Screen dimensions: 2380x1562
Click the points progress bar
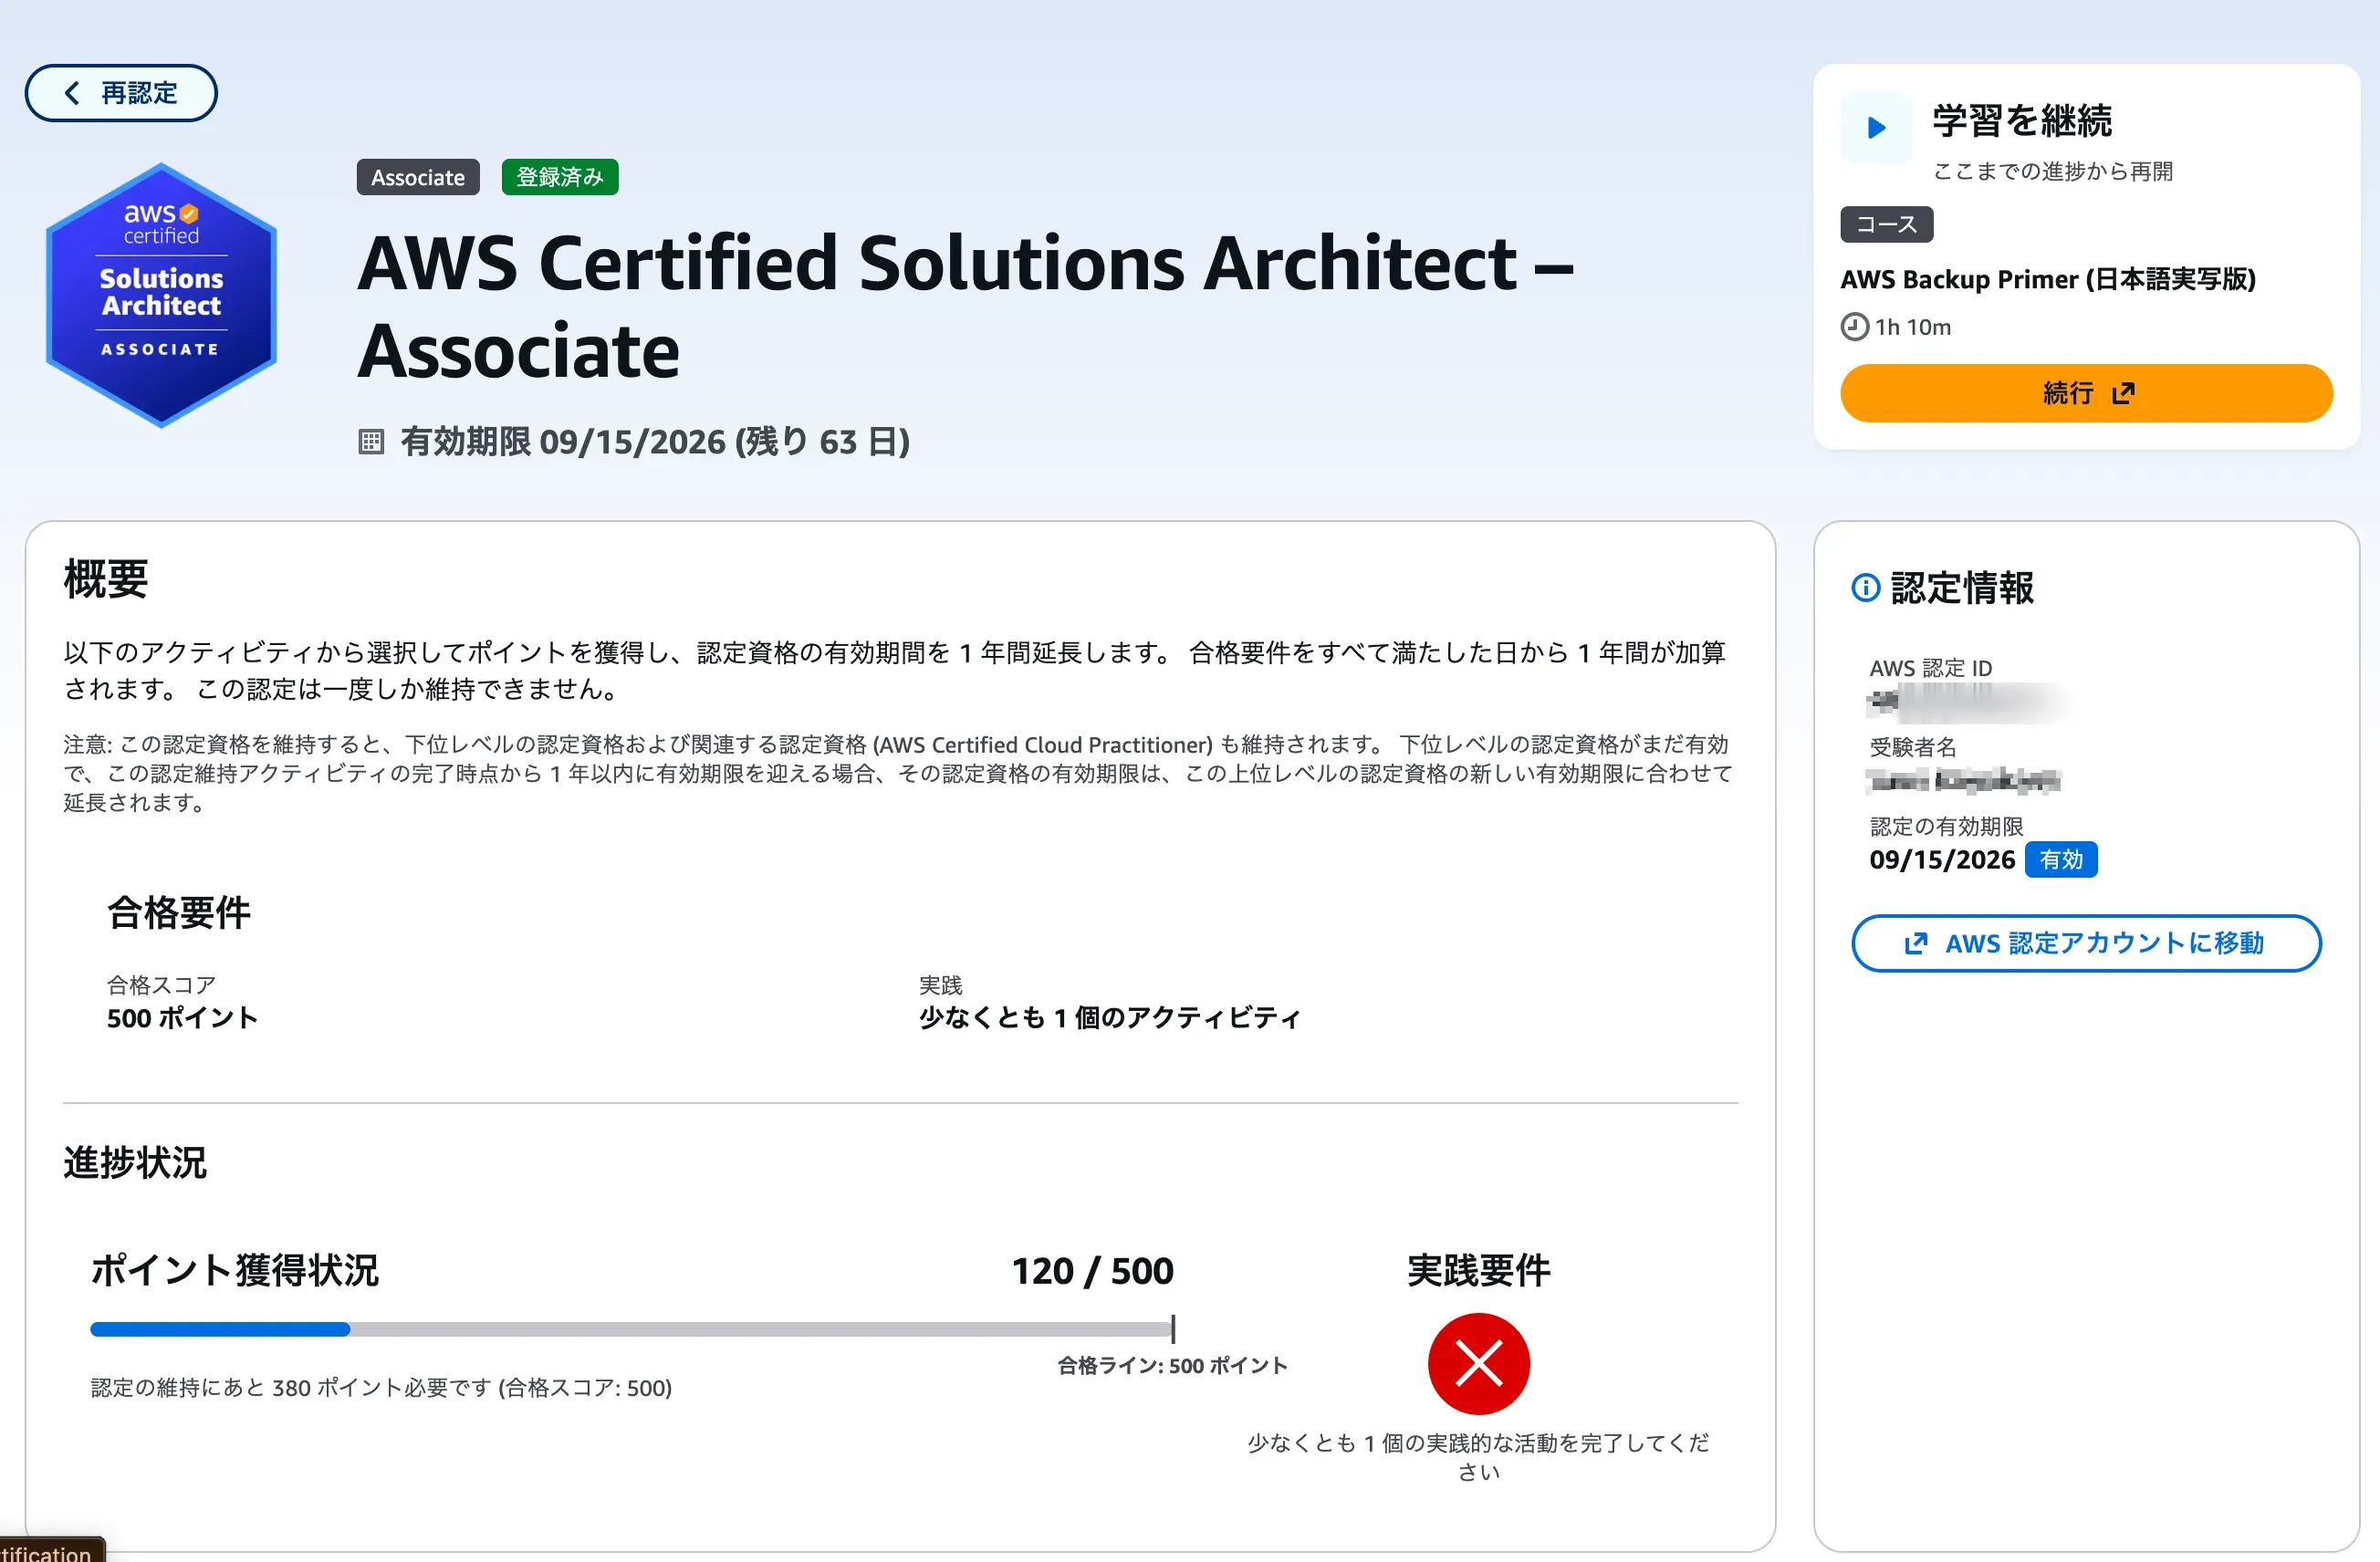click(x=632, y=1329)
